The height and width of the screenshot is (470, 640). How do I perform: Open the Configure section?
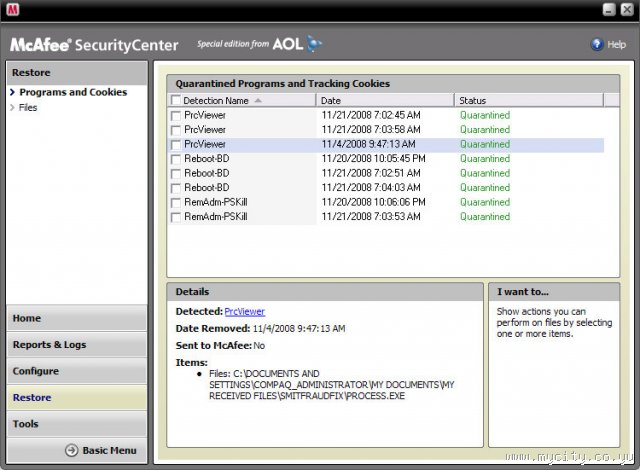(77, 371)
